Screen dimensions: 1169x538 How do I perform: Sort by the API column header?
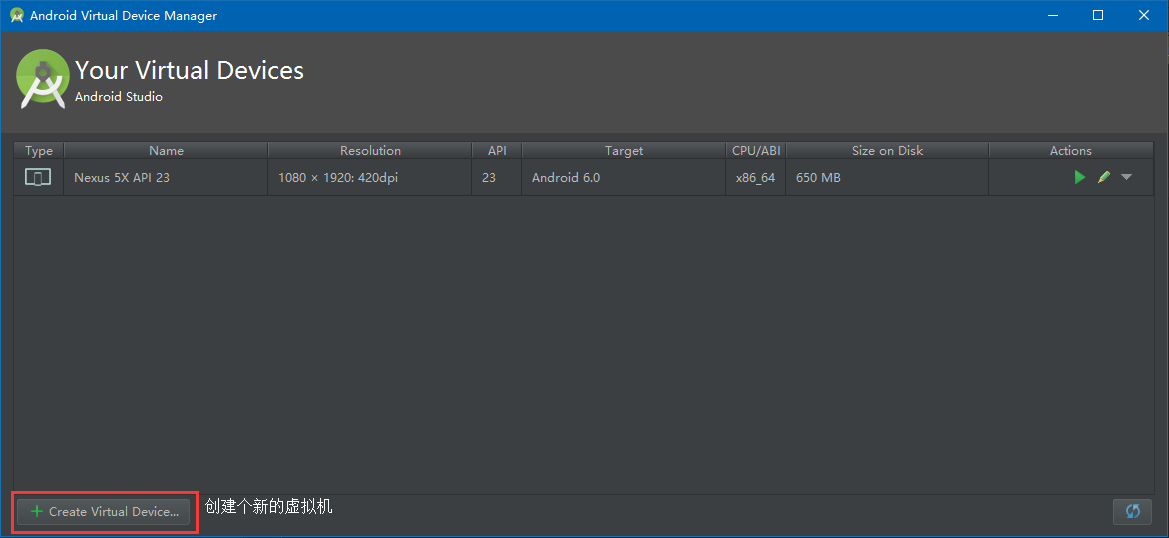pyautogui.click(x=497, y=151)
